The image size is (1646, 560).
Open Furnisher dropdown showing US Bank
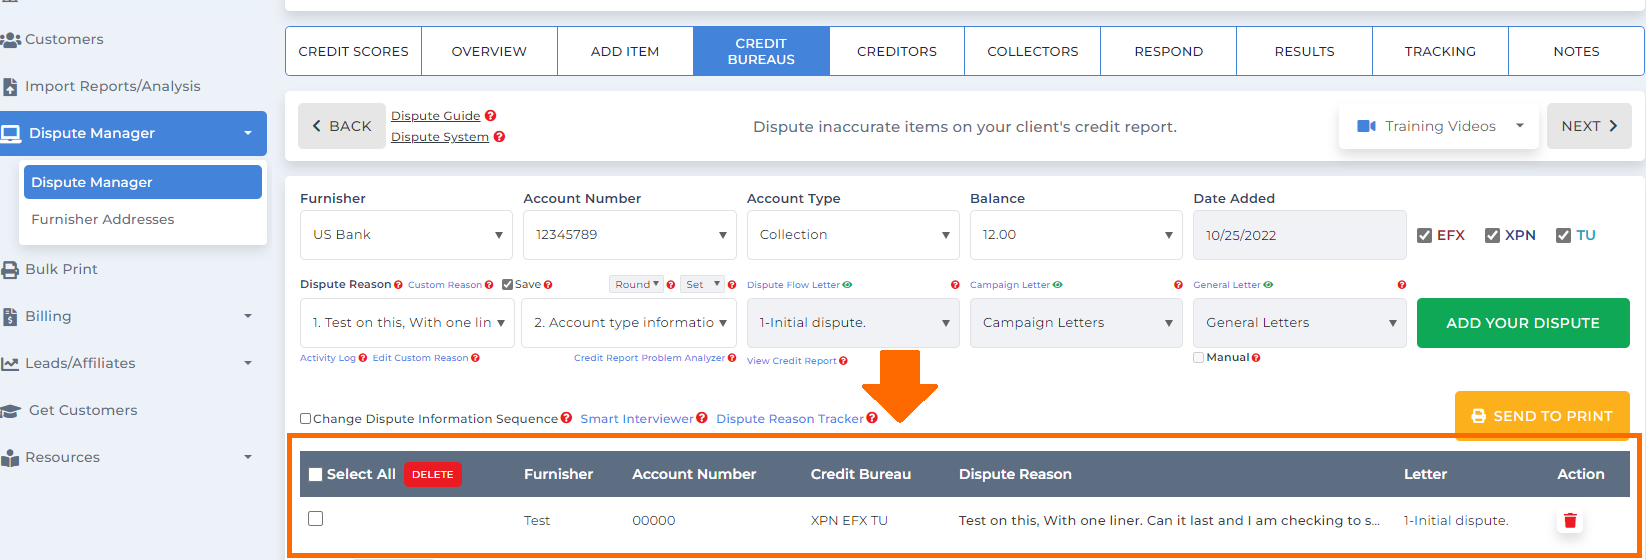(x=407, y=235)
